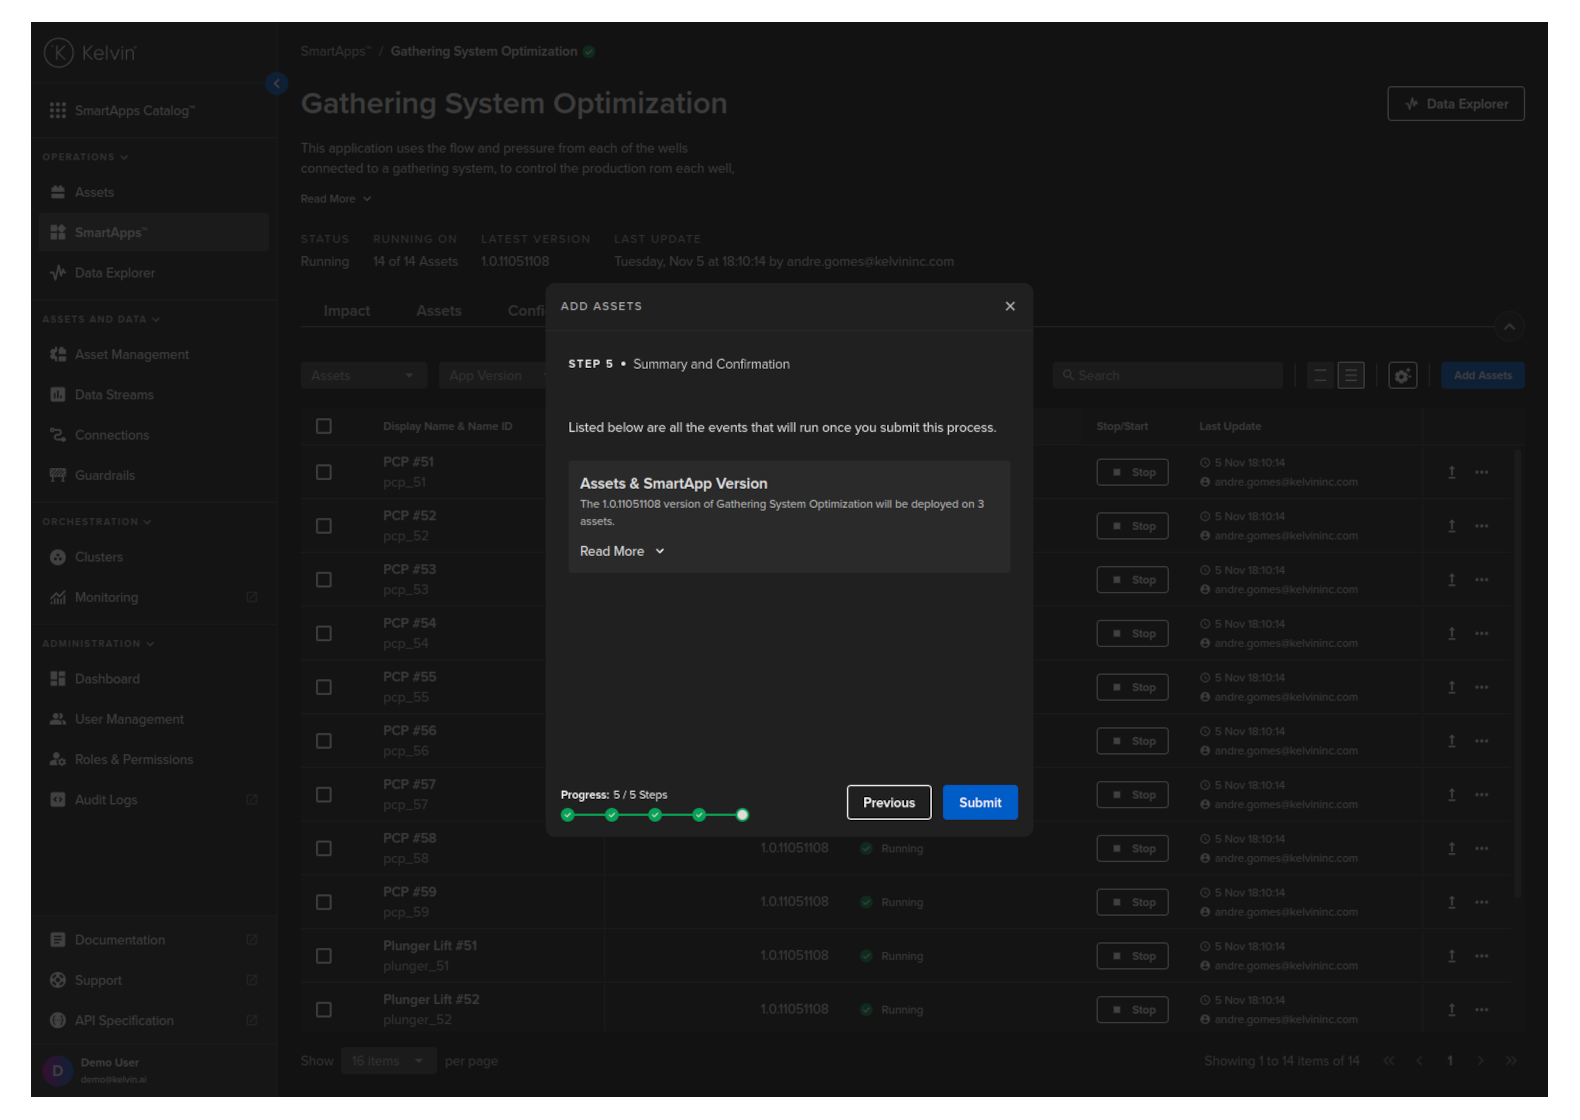Click the final step progress indicator dot
This screenshot has height=1120, width=1580.
click(x=742, y=815)
